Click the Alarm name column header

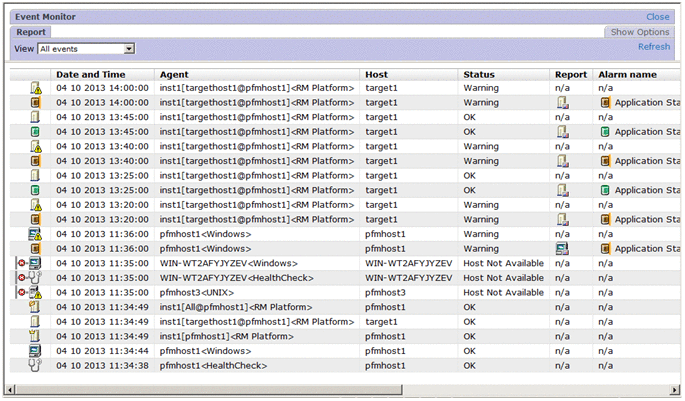[627, 74]
